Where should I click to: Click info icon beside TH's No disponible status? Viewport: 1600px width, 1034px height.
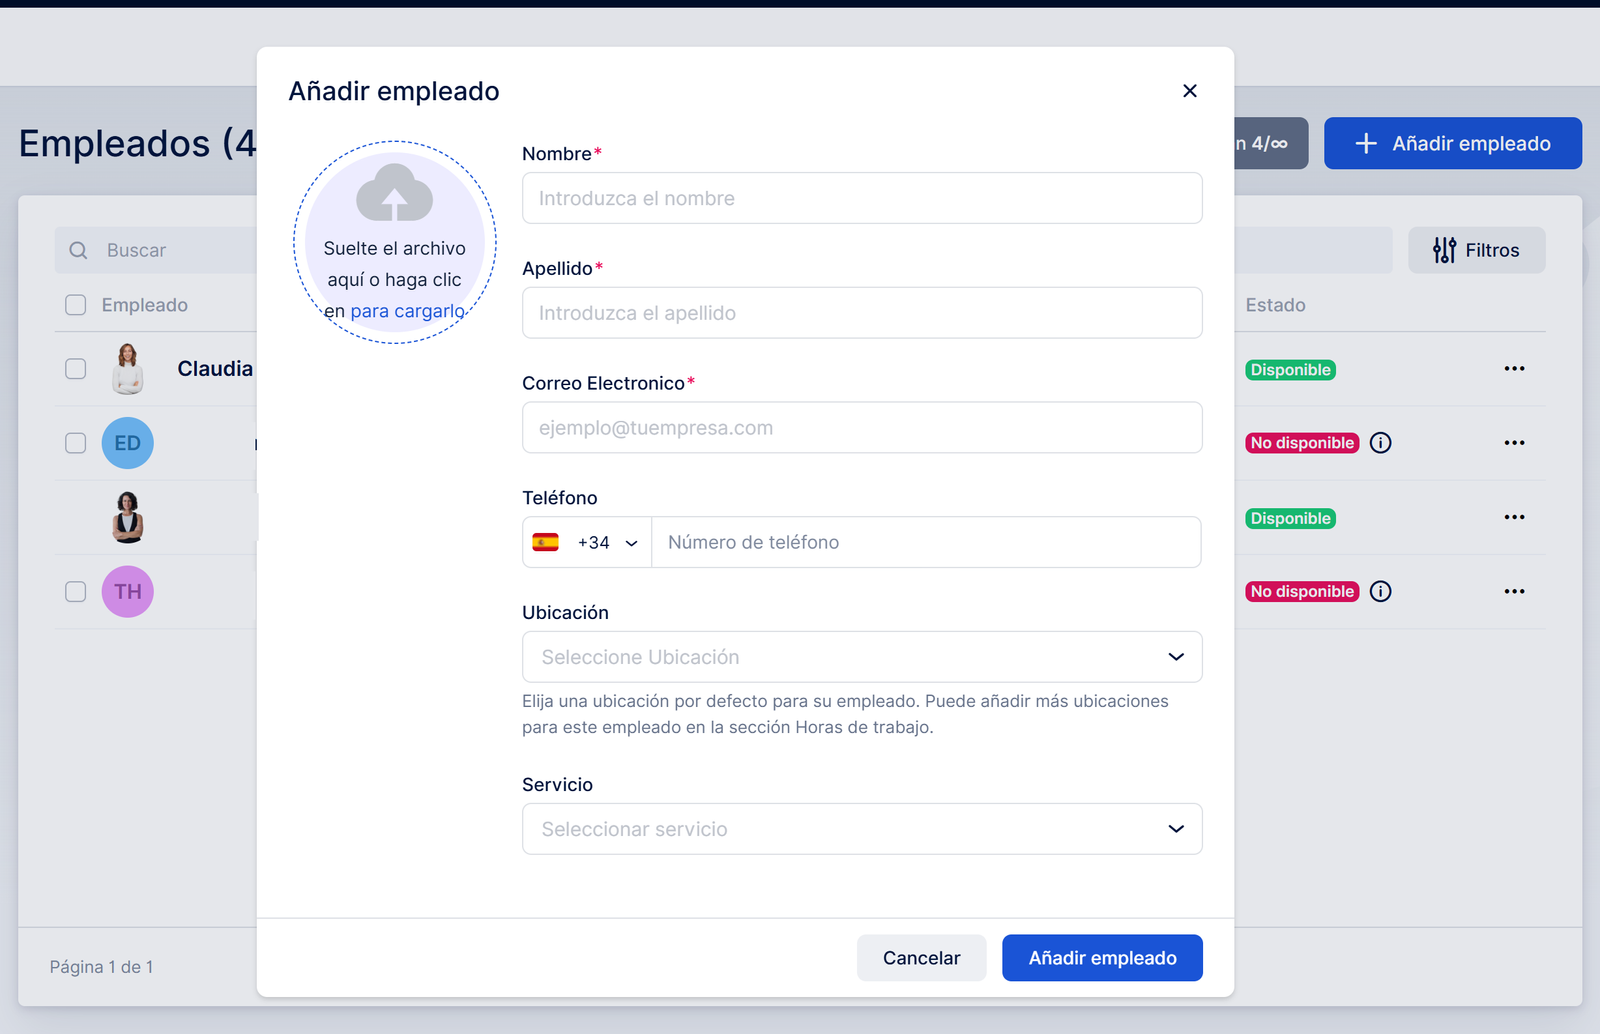tap(1380, 592)
